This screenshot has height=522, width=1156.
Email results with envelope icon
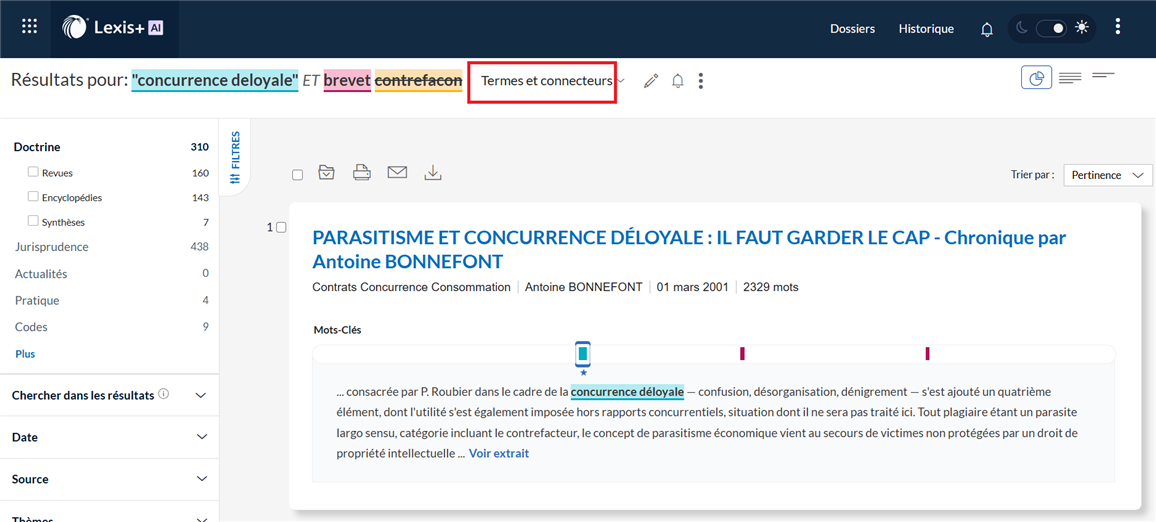coord(397,173)
